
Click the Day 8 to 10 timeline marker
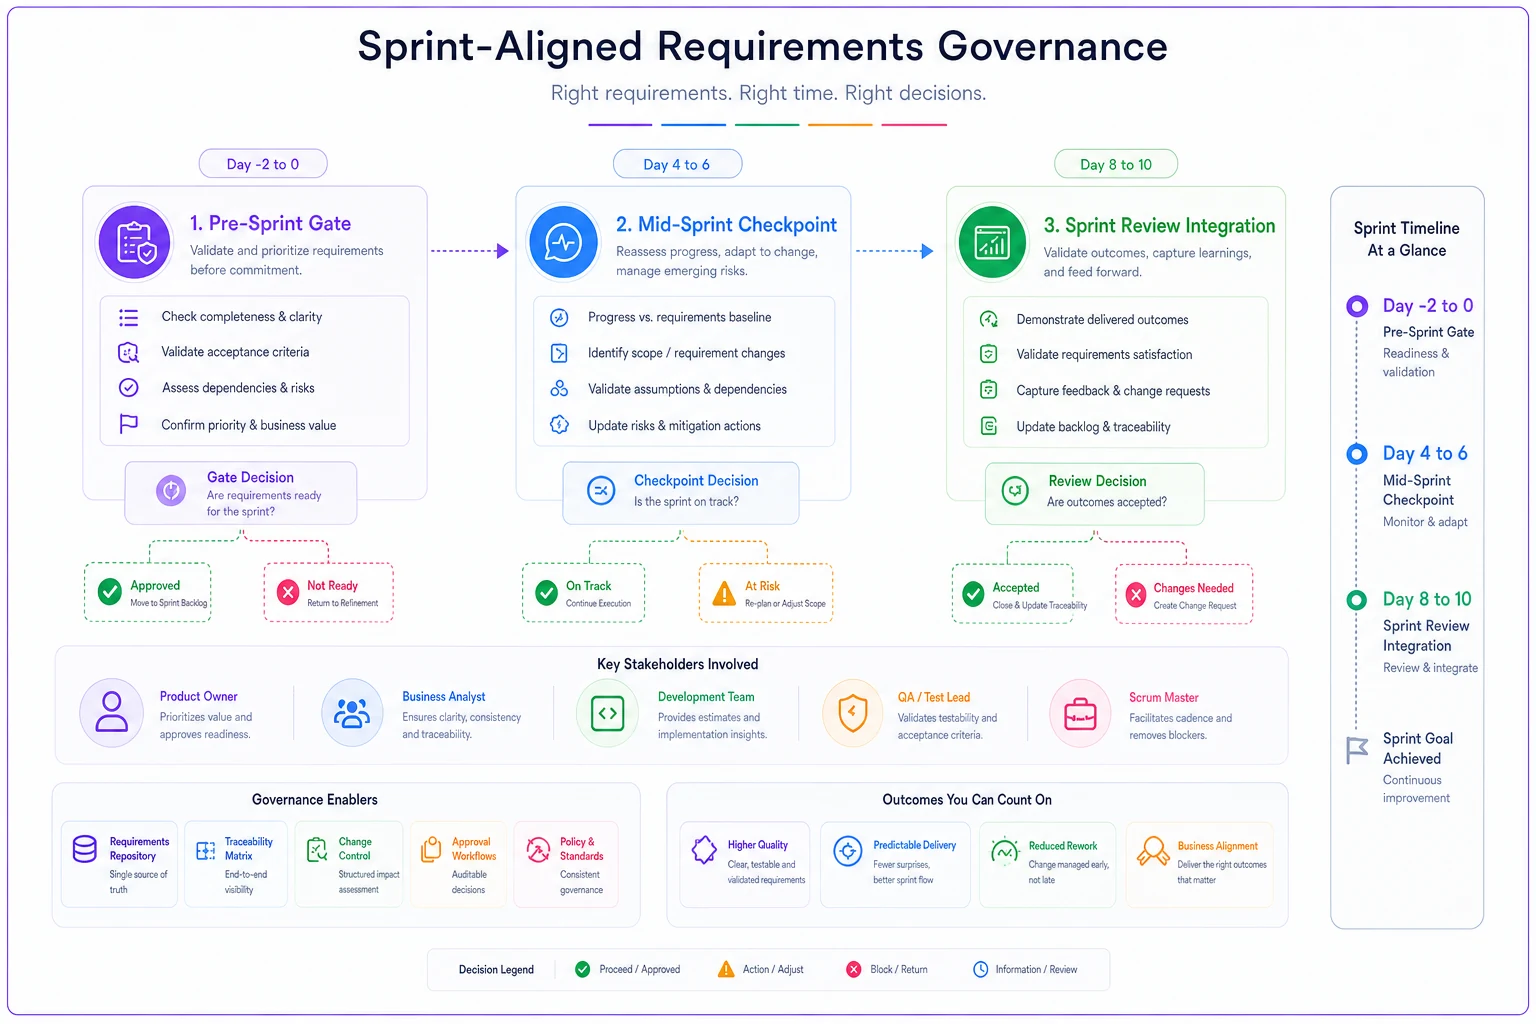tap(1357, 600)
